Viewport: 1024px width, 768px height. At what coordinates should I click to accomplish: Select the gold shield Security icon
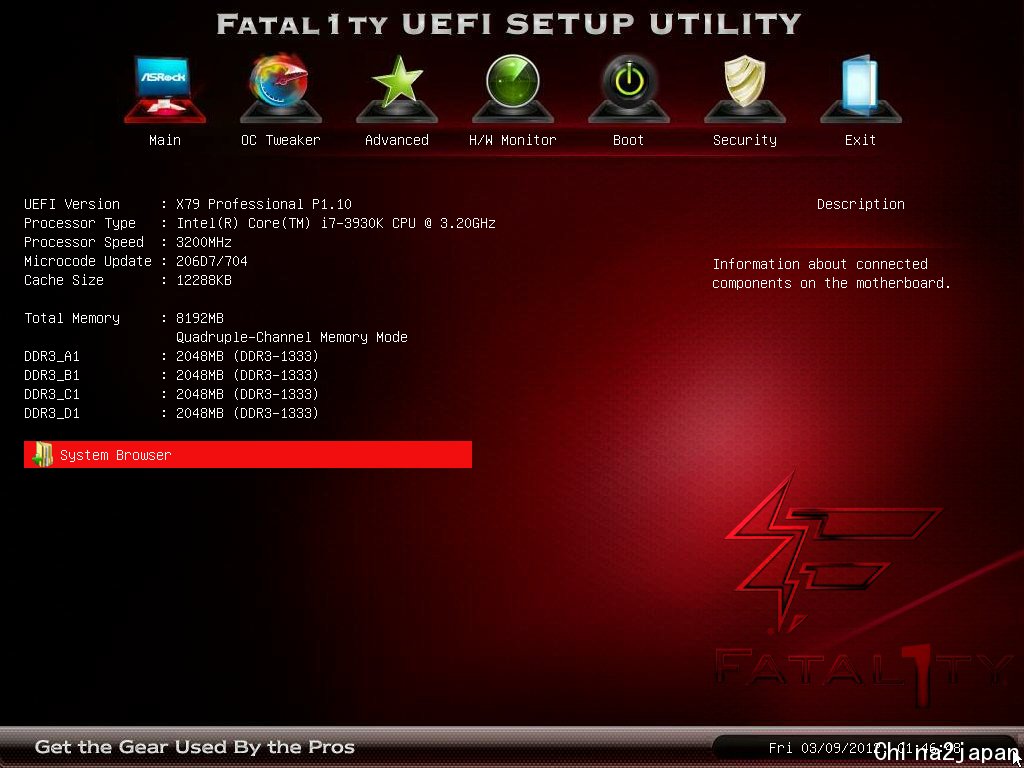point(744,89)
